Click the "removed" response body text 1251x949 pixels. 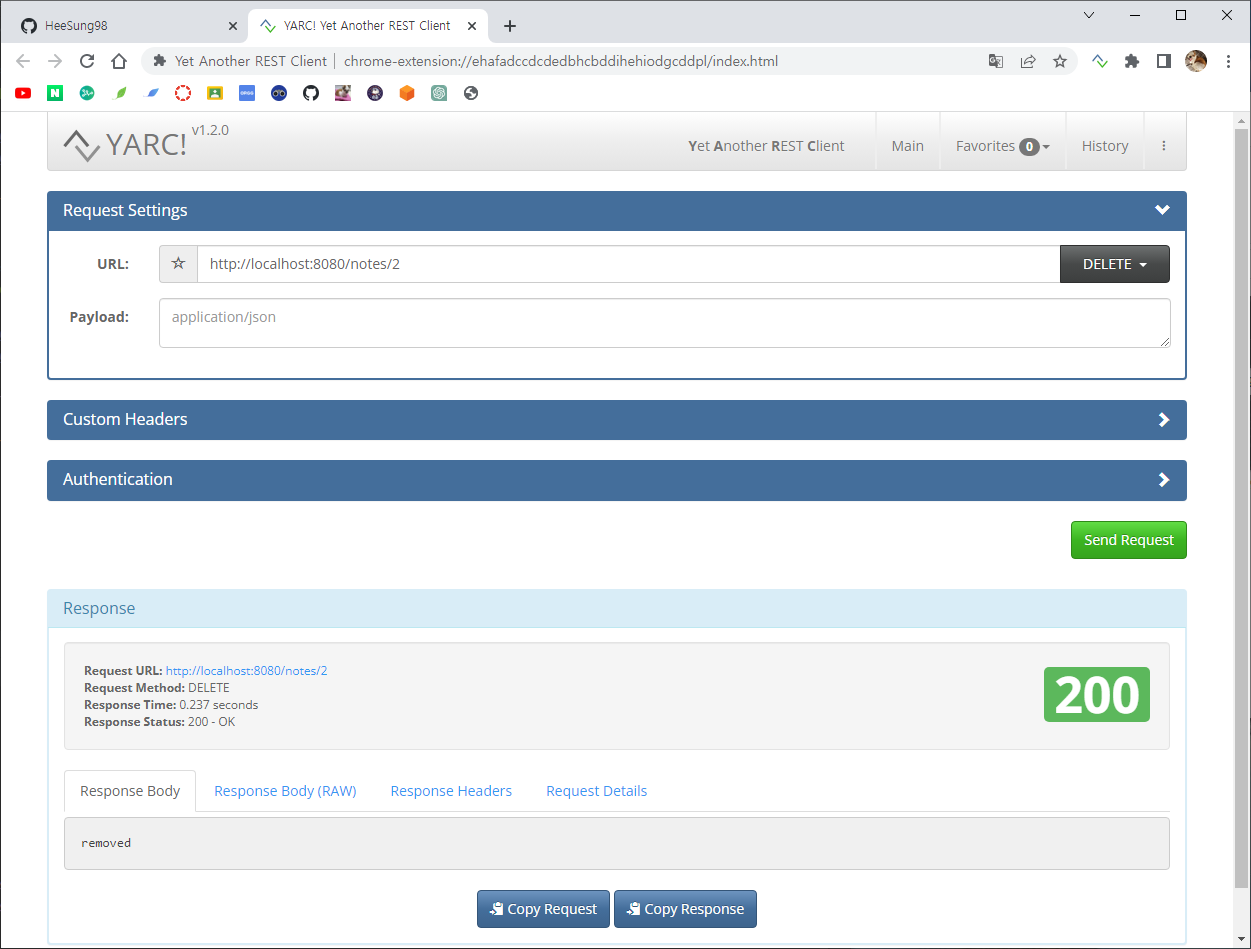click(x=106, y=843)
